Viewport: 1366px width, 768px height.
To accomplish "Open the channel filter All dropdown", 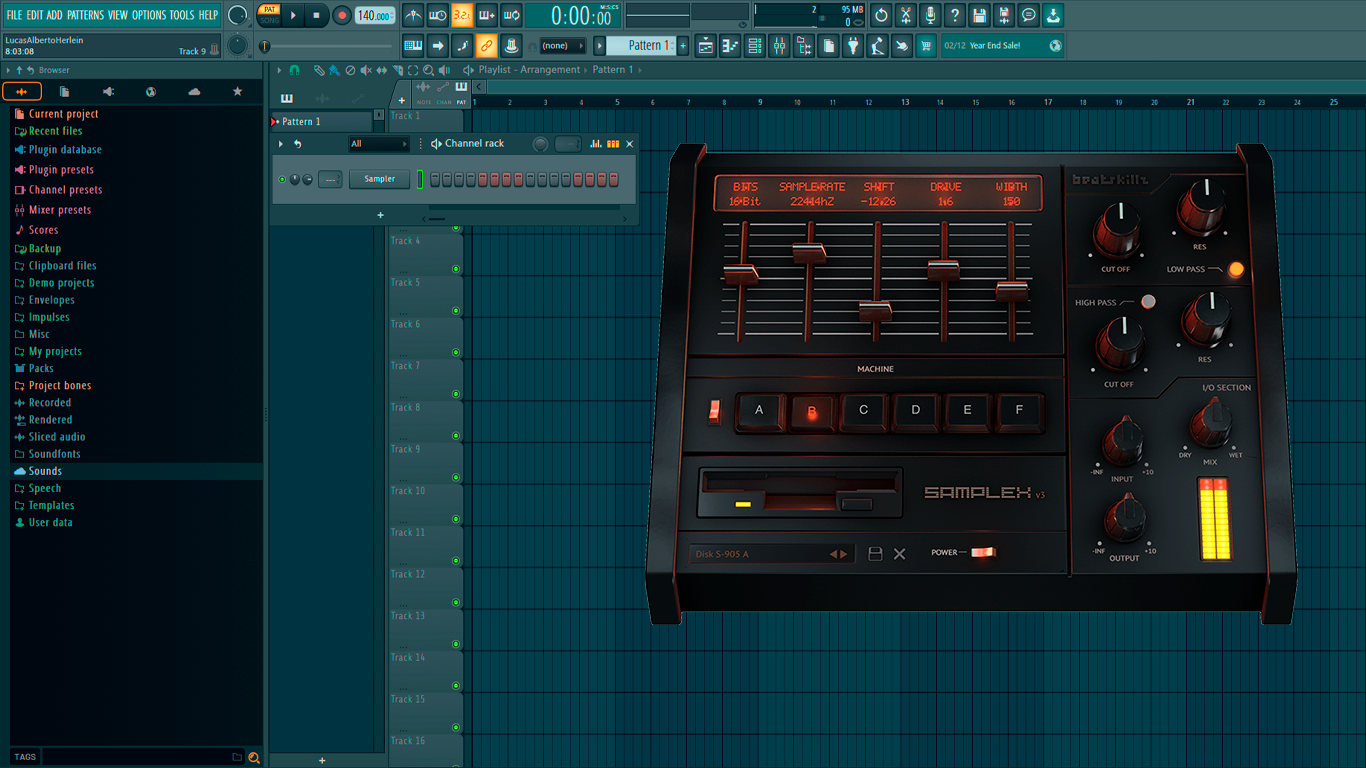I will 378,144.
